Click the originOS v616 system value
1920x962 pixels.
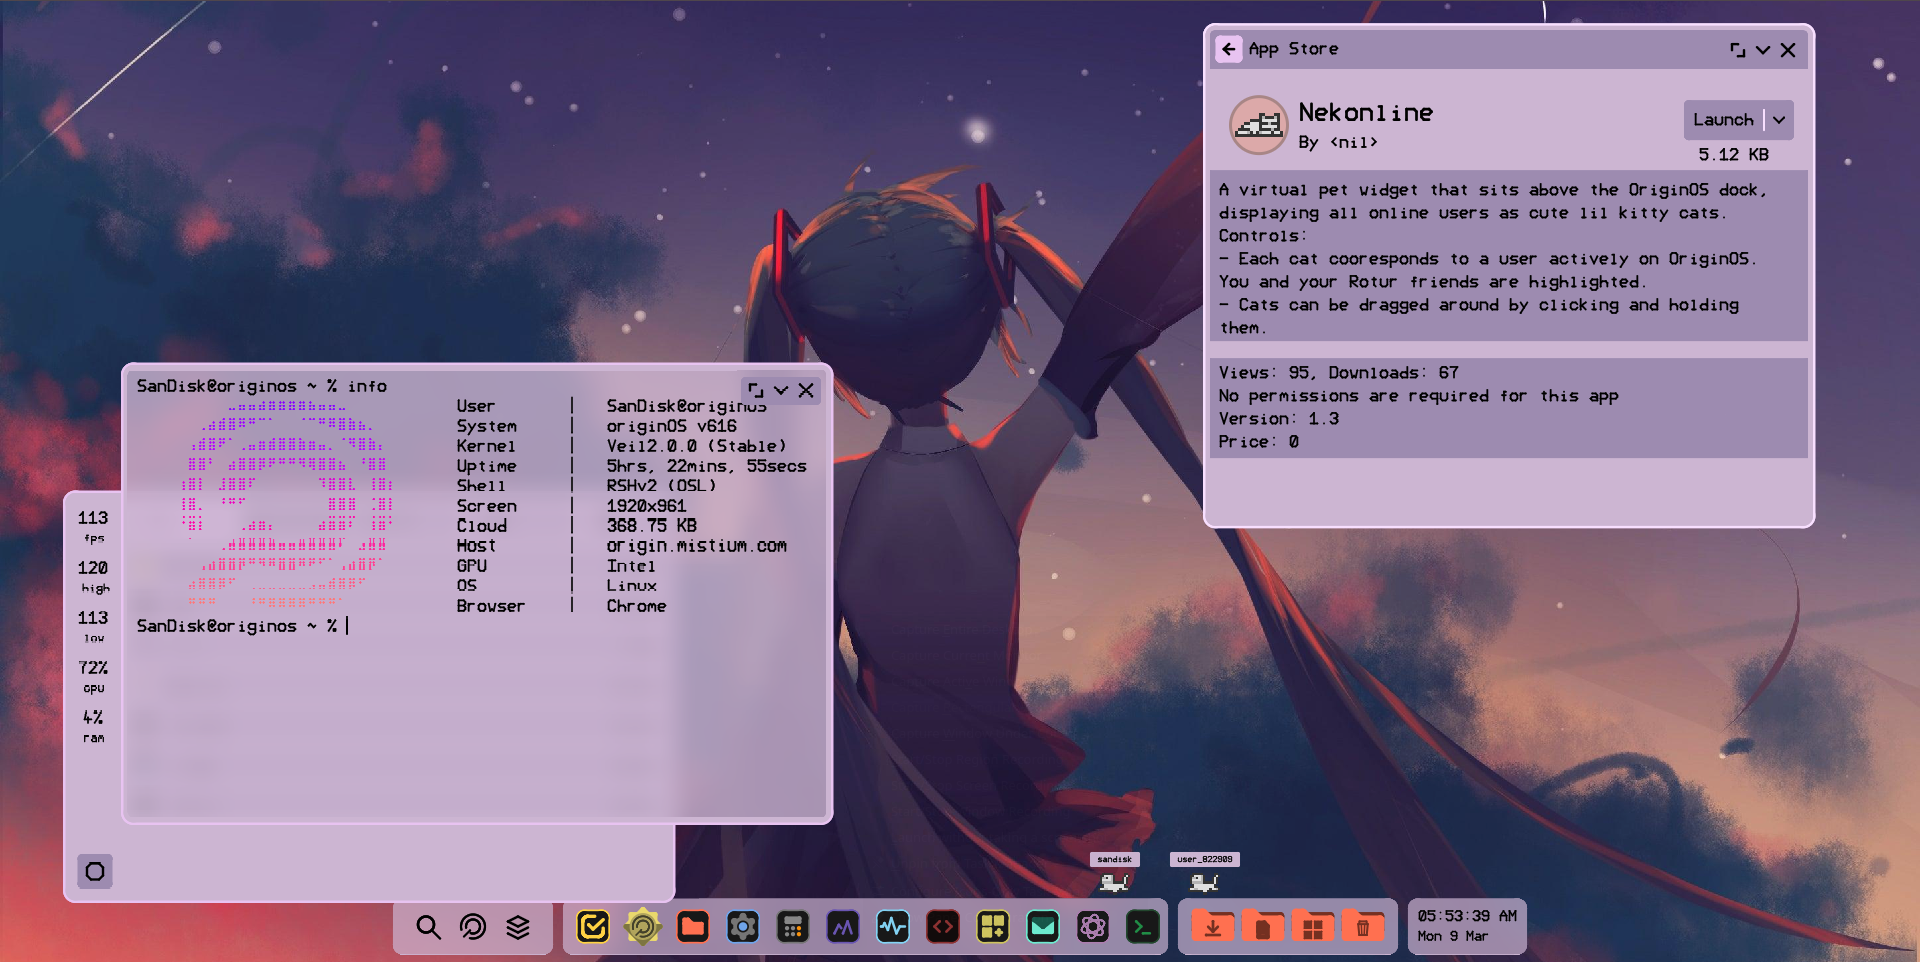tap(671, 426)
